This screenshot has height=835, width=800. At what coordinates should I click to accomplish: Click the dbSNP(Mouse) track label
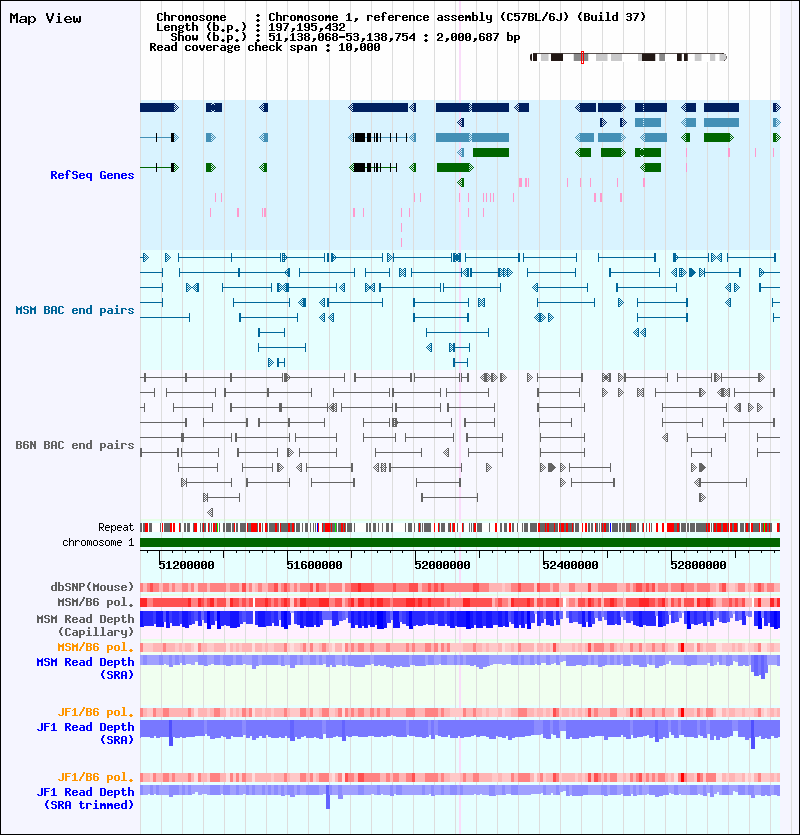click(x=92, y=587)
